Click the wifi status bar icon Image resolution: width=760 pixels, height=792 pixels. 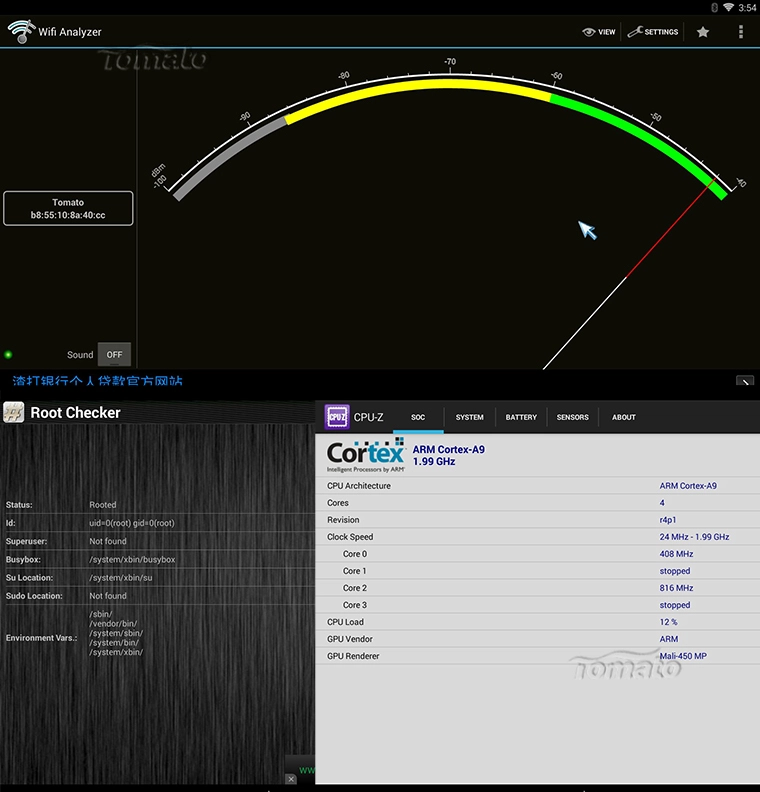(x=728, y=7)
